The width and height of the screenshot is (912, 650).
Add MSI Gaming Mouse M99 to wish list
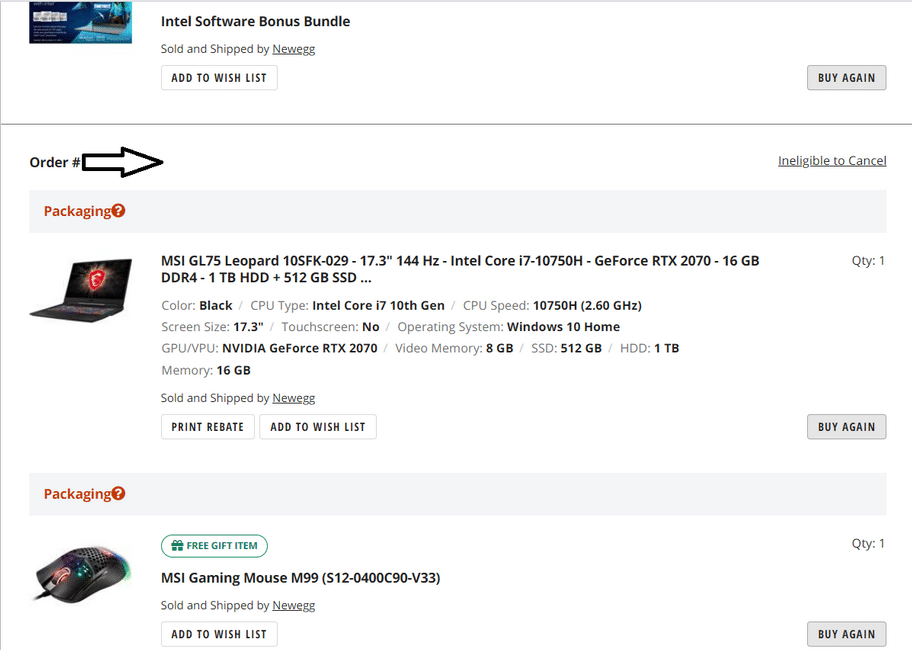pos(219,634)
